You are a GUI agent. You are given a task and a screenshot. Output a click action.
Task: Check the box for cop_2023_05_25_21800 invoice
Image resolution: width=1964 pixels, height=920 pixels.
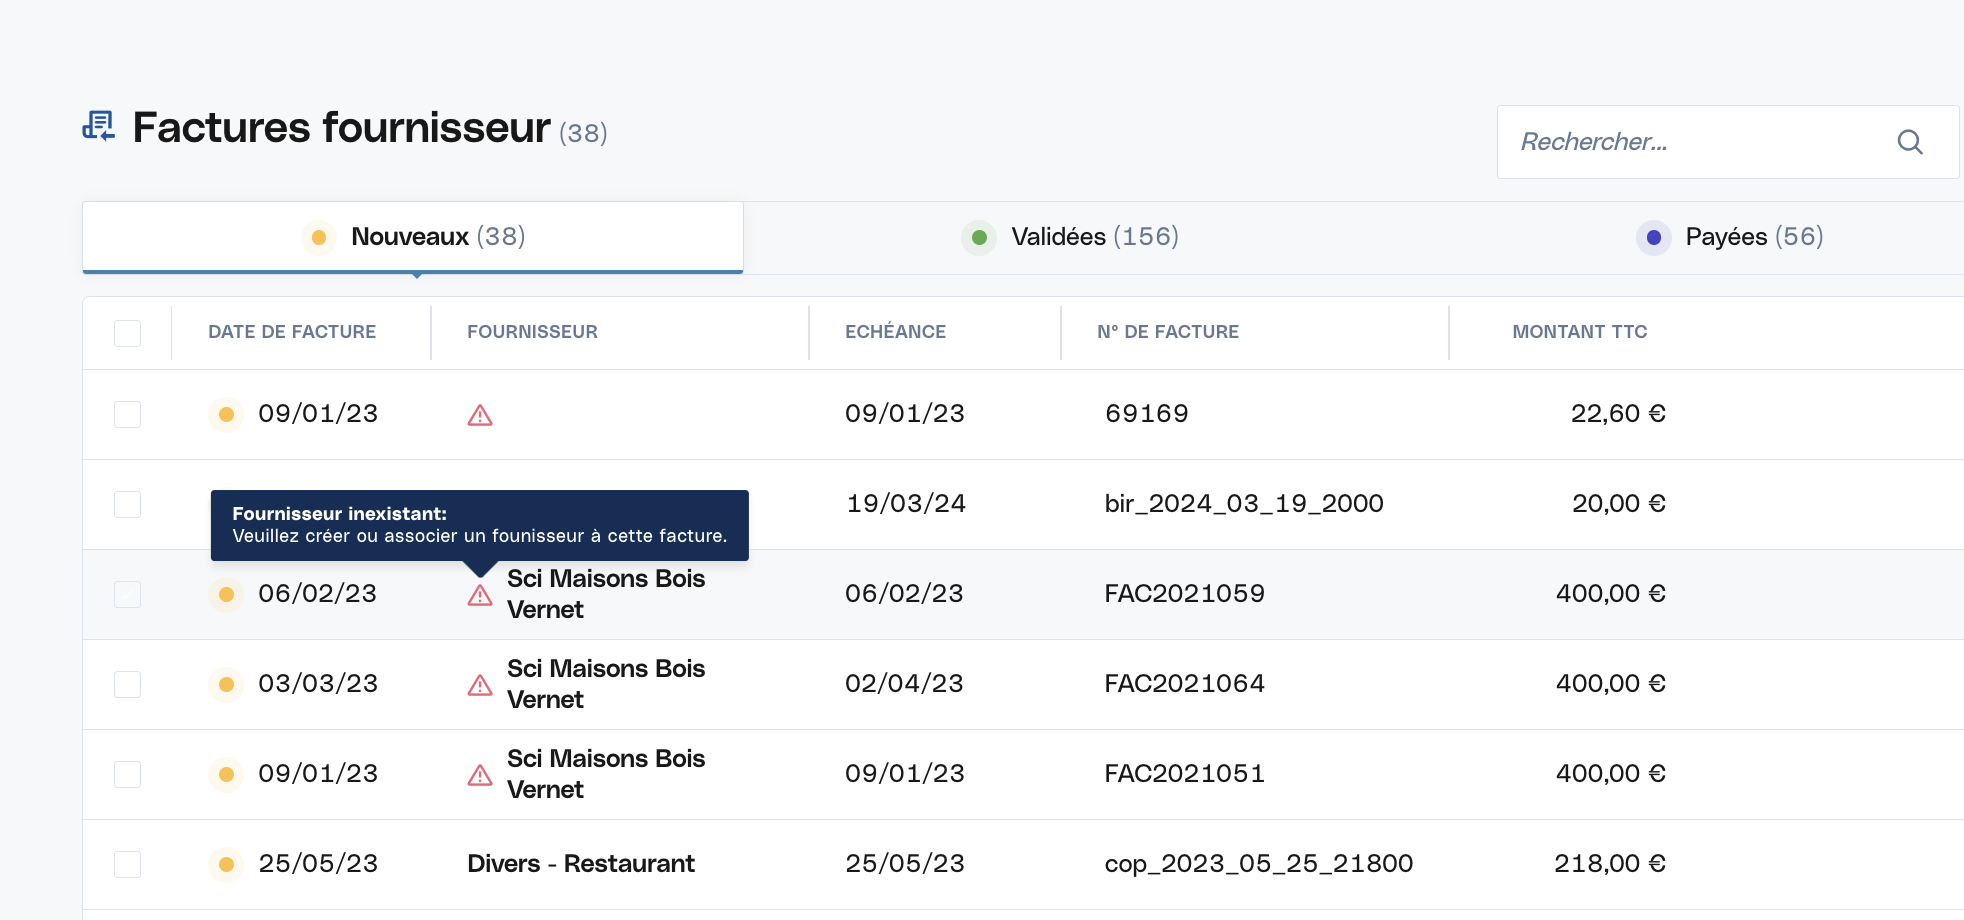pos(127,864)
